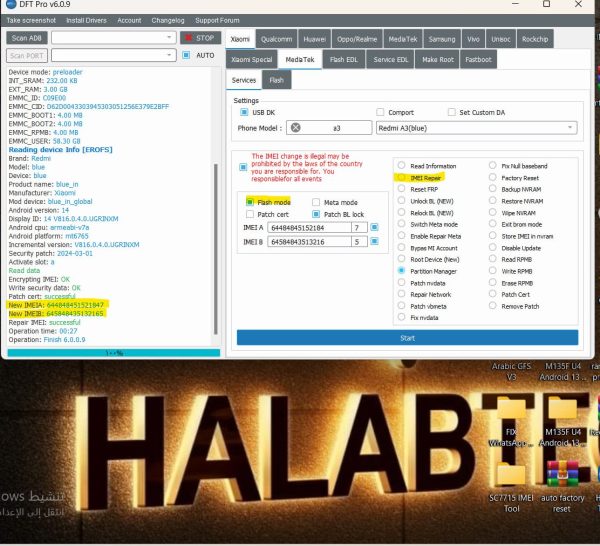Click the cyan progress bar
Image resolution: width=600 pixels, height=546 pixels.
click(114, 353)
